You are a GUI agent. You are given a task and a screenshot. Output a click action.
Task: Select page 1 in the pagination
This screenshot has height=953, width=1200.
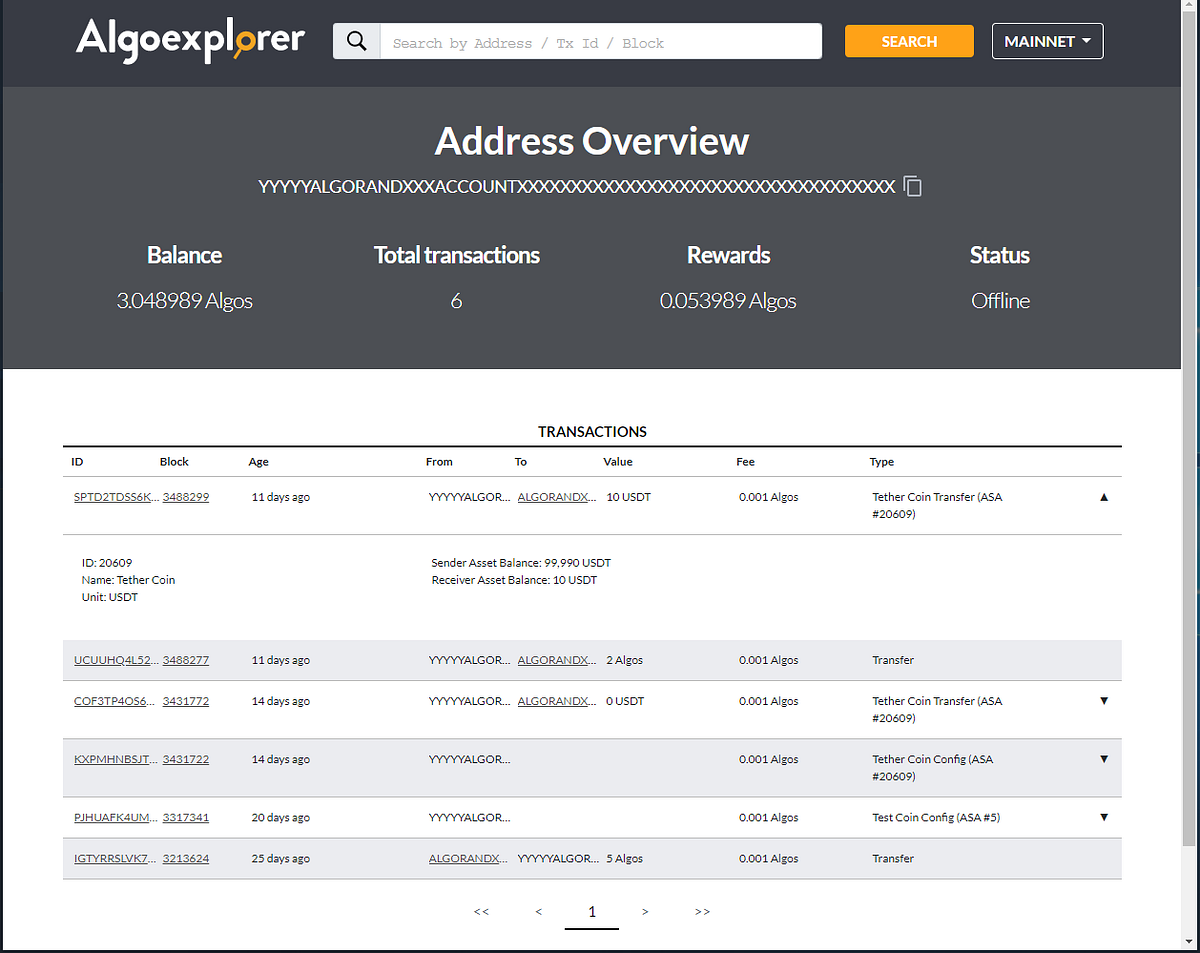point(592,911)
